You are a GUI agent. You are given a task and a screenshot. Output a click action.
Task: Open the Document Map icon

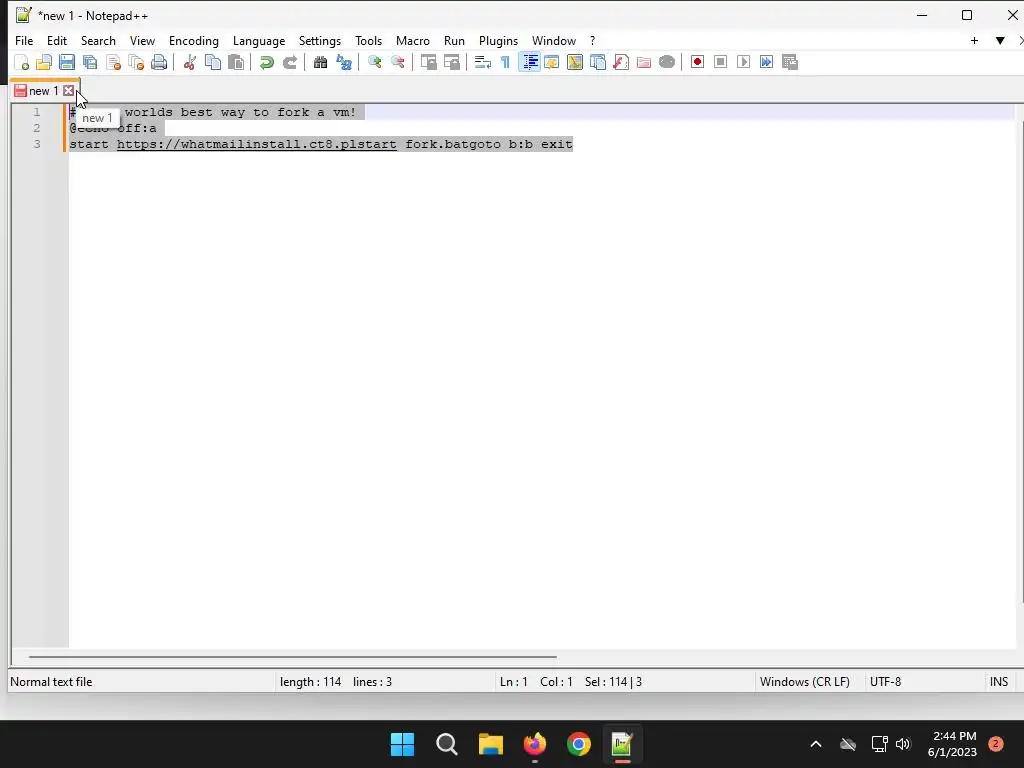pyautogui.click(x=575, y=62)
